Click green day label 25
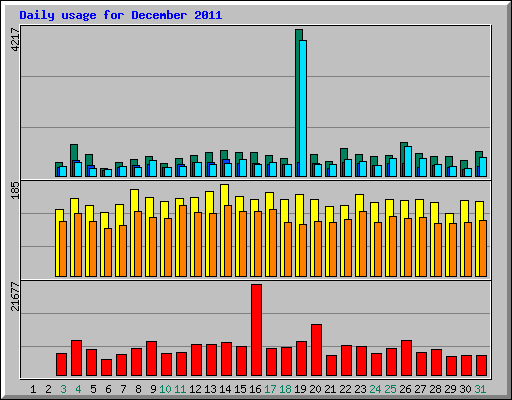 tap(390, 389)
